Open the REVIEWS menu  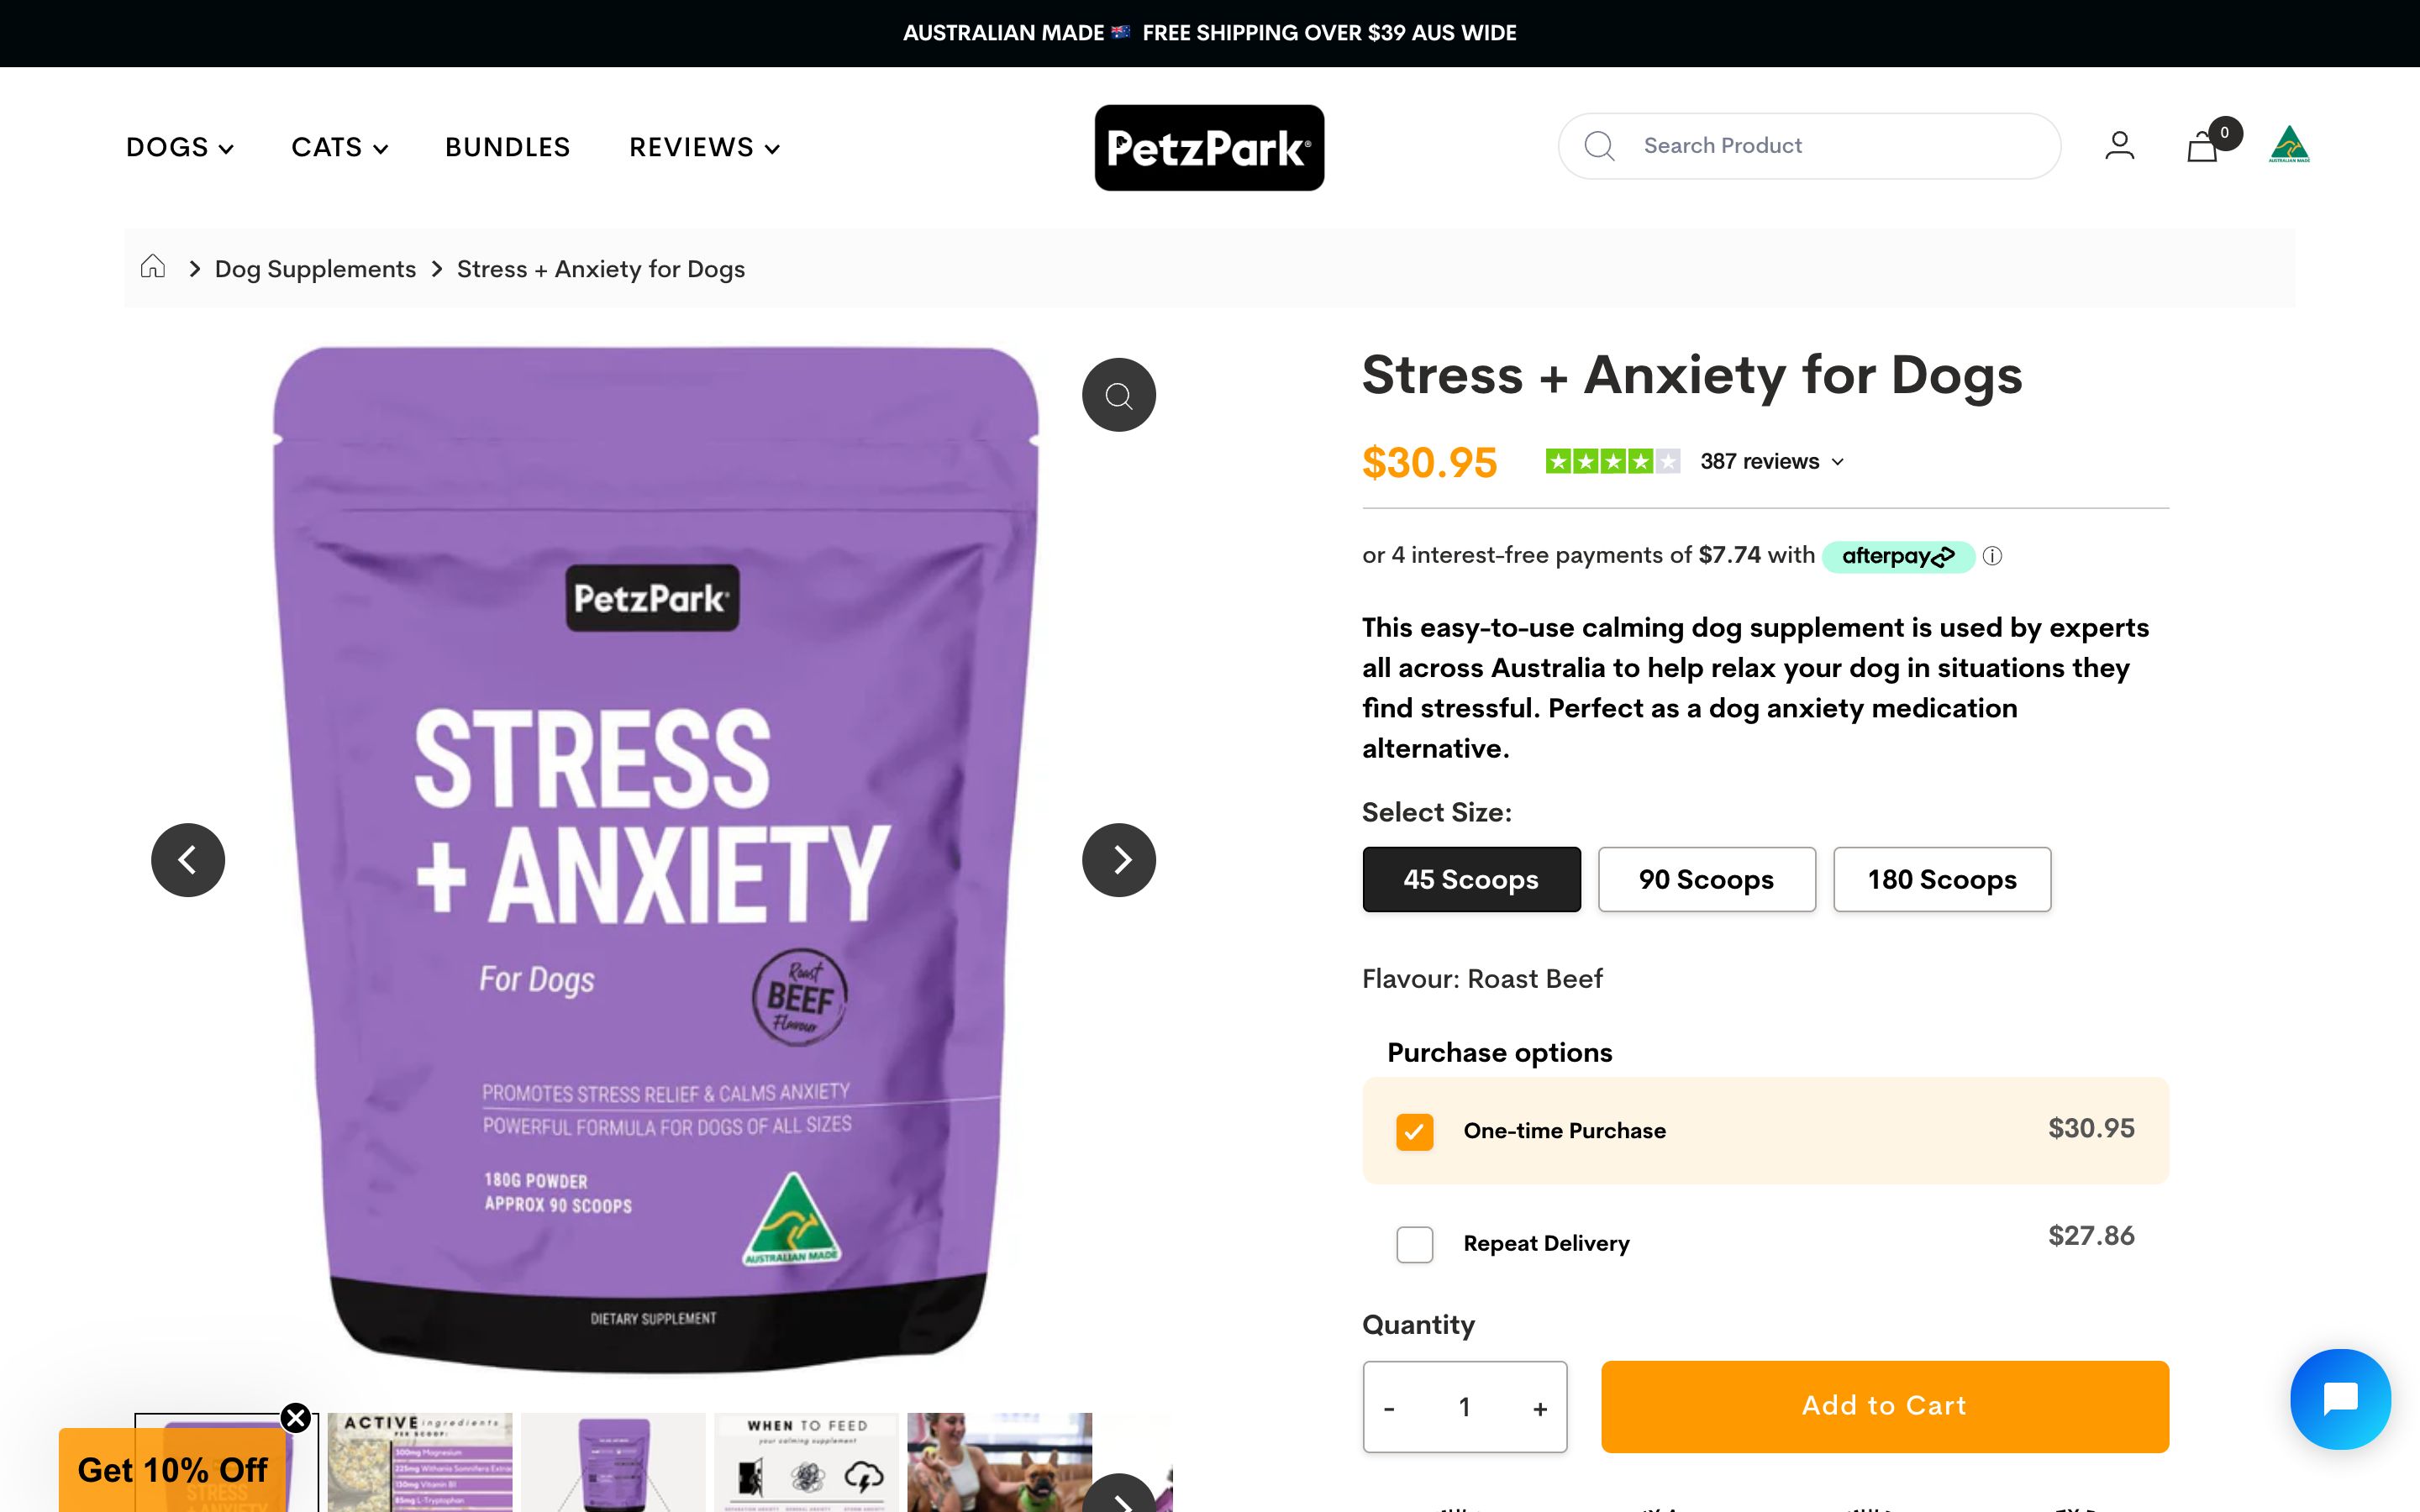(704, 148)
